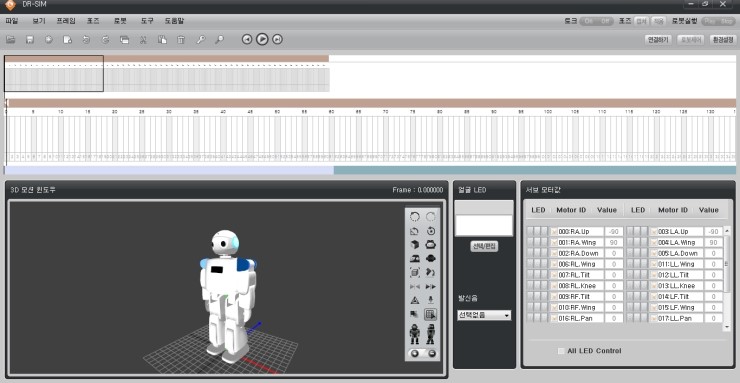Select the front-facing robot figure icon
Image resolution: width=740 pixels, height=383 pixels.
[415, 334]
